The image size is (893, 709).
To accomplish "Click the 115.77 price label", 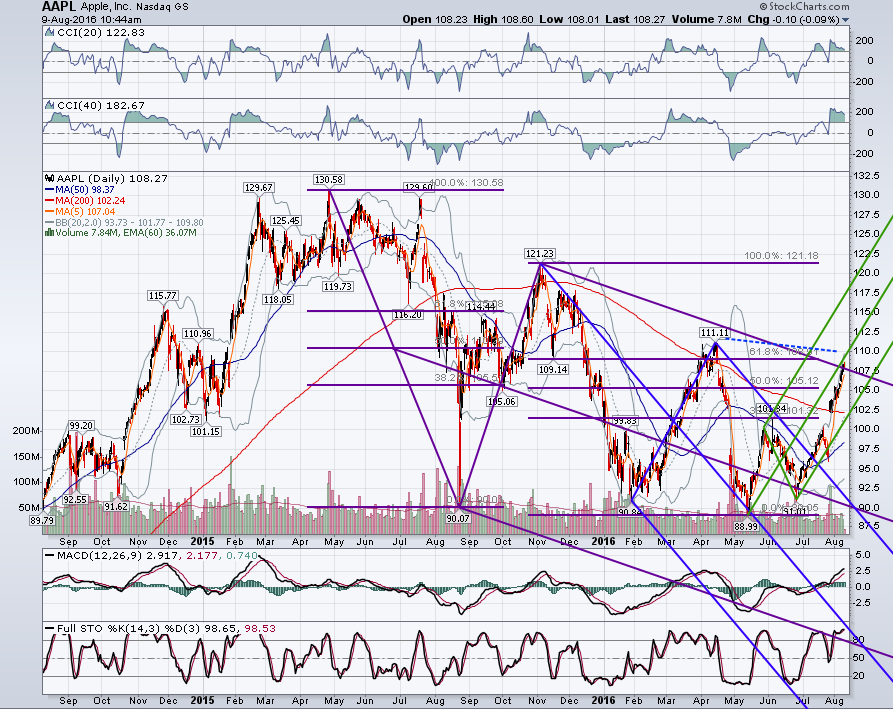I will [x=162, y=296].
